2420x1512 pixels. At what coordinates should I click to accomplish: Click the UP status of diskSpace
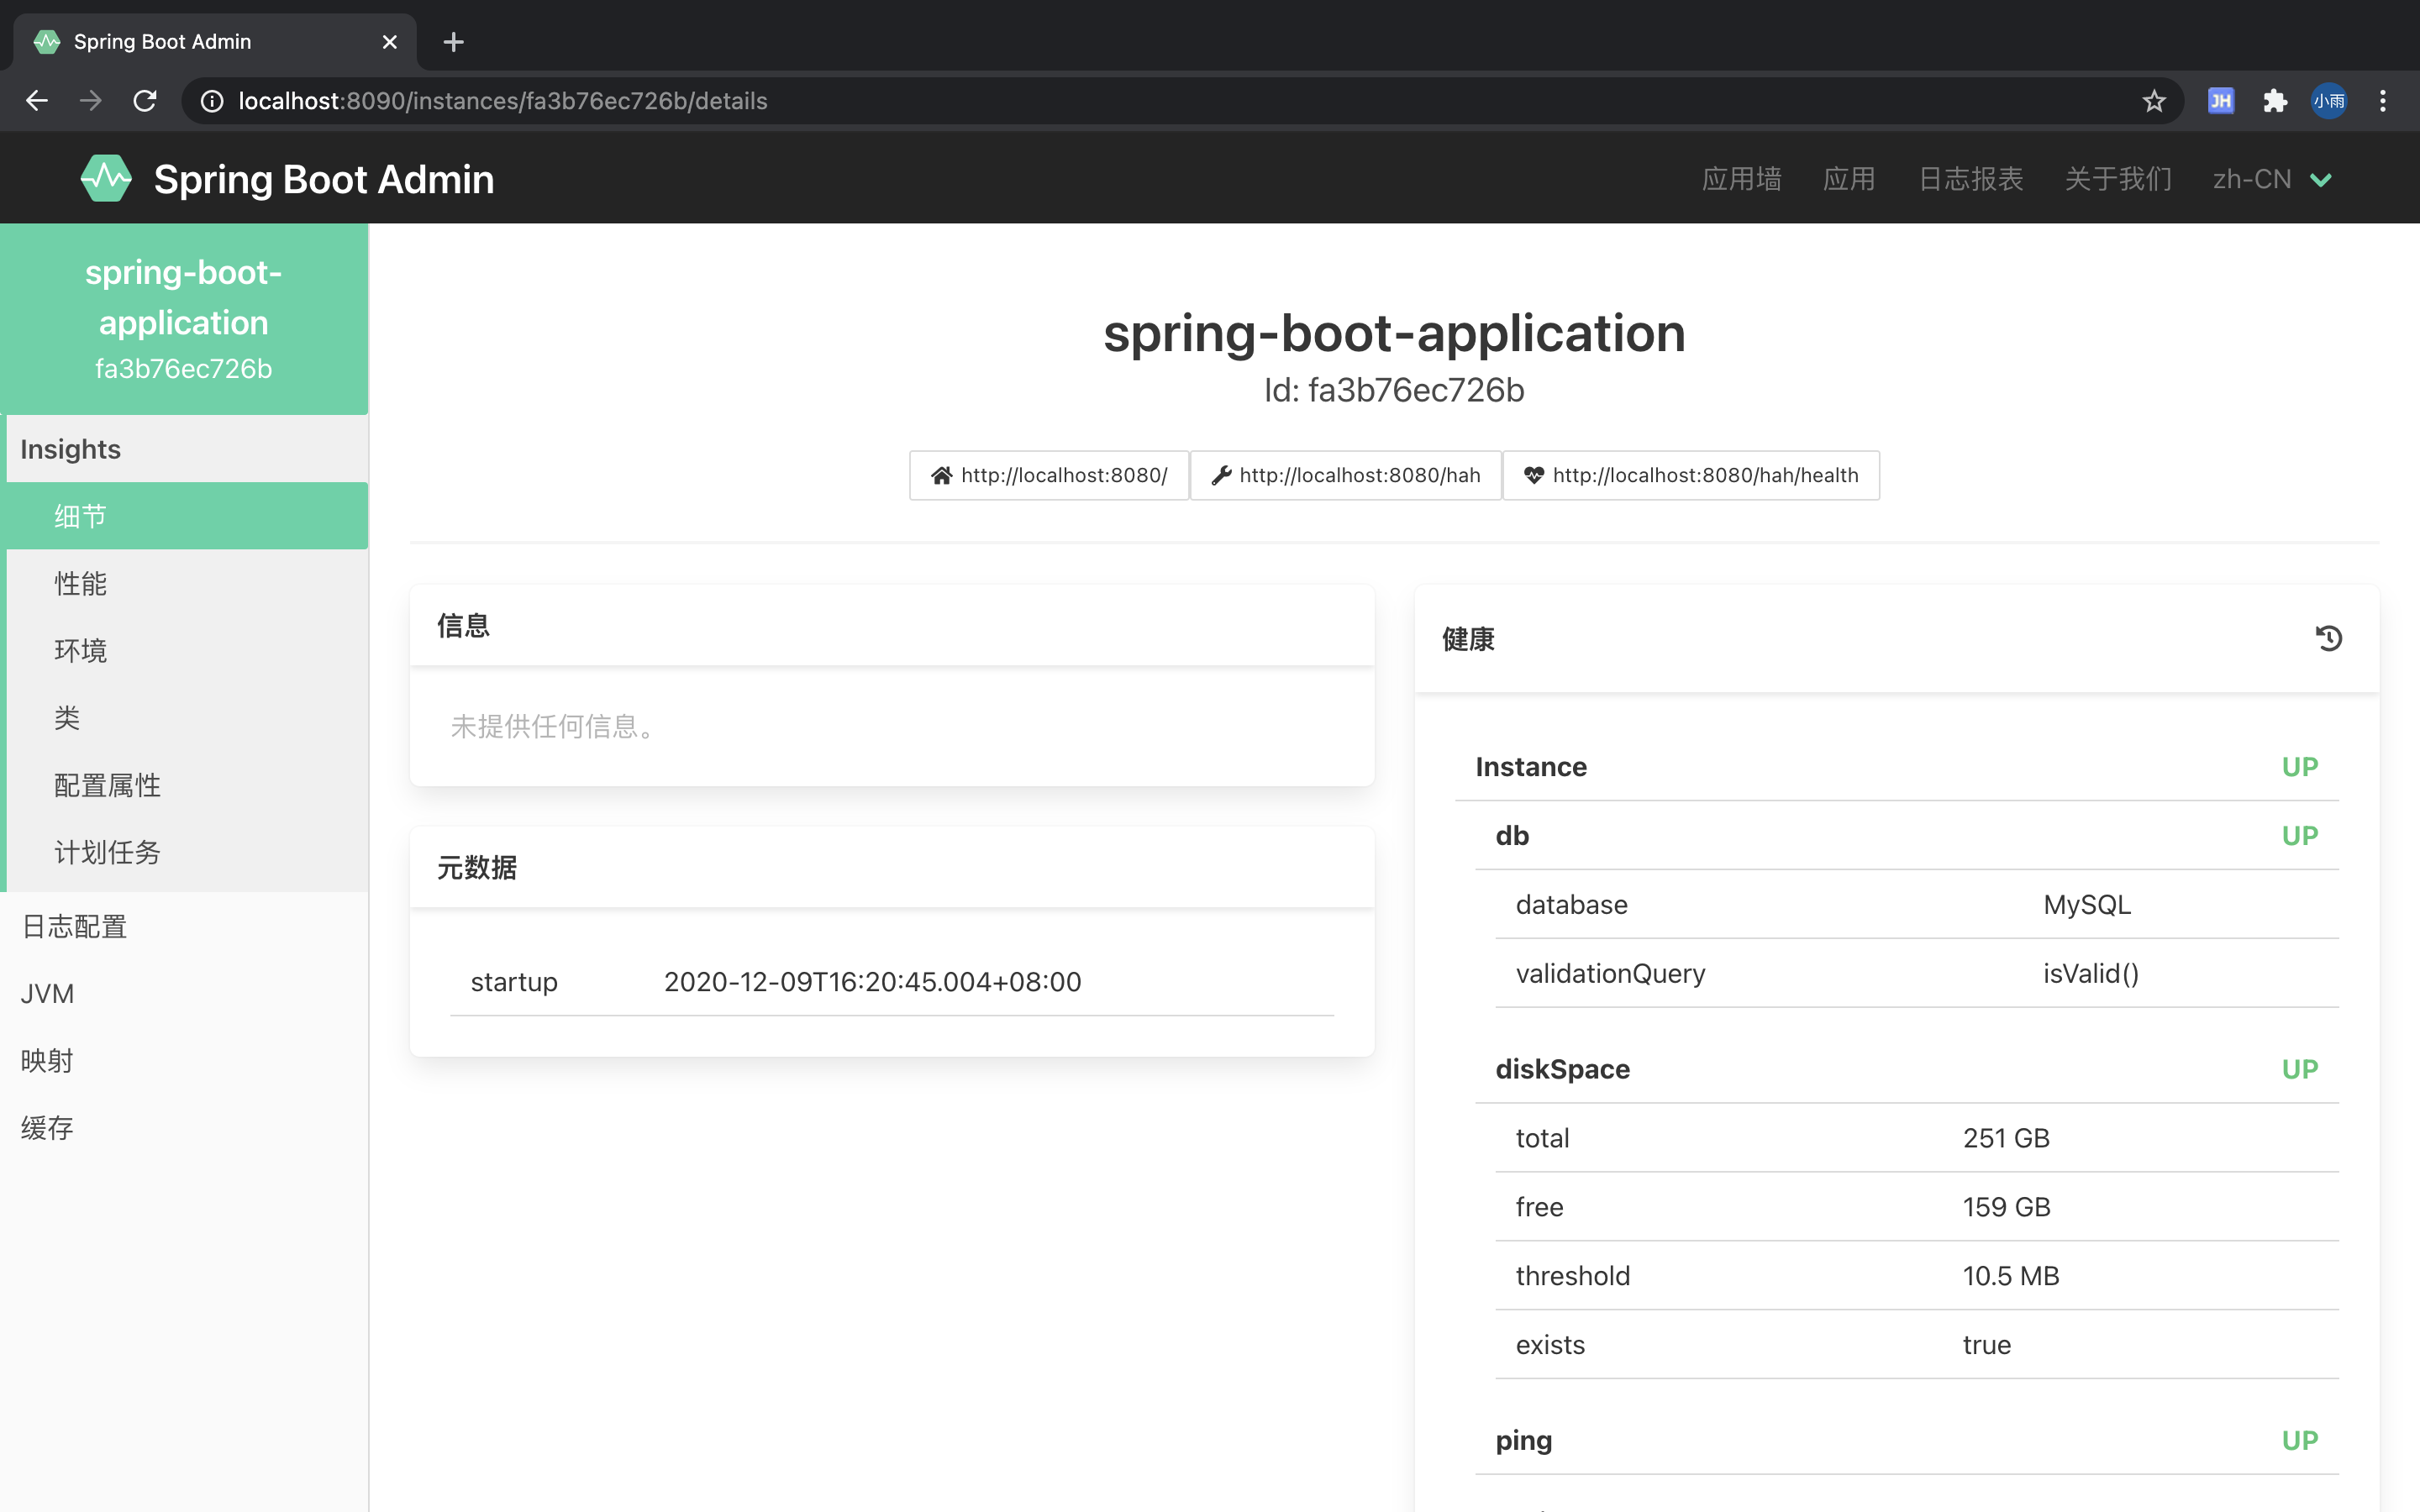tap(2299, 1069)
